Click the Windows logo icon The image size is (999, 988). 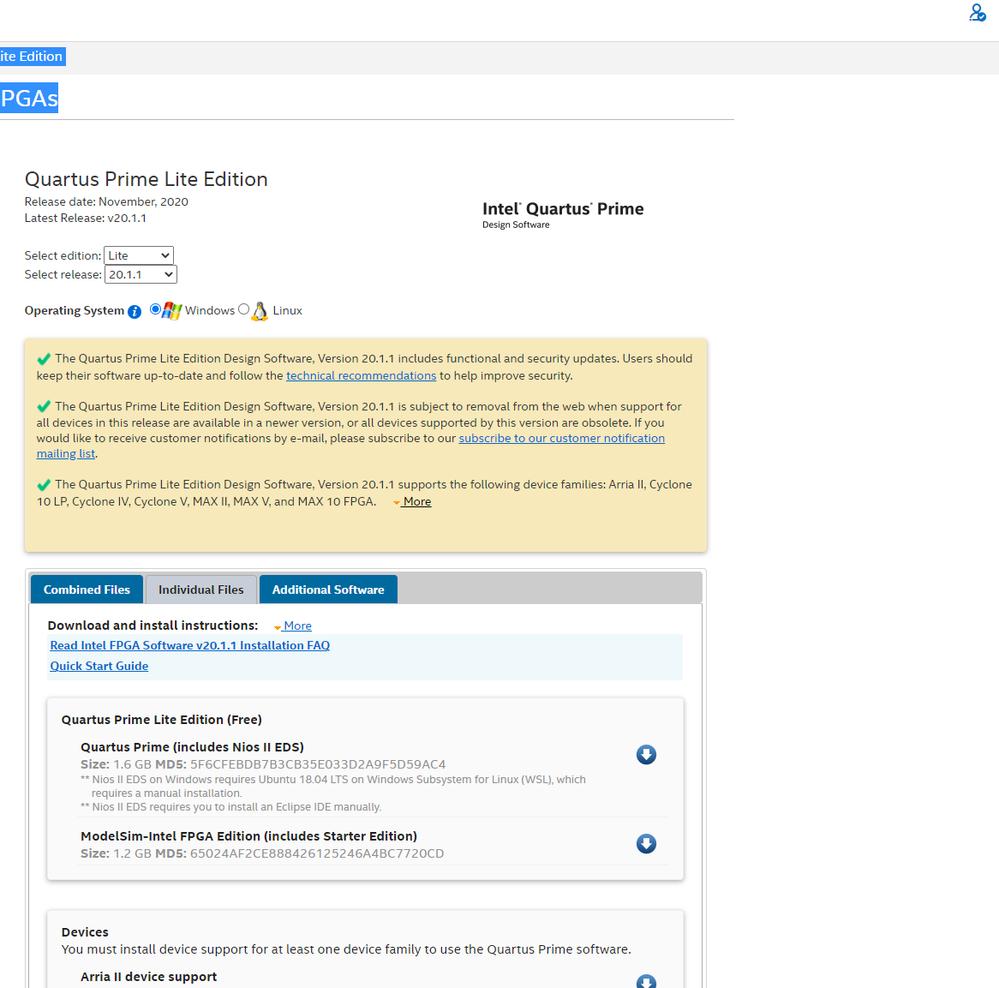click(171, 311)
